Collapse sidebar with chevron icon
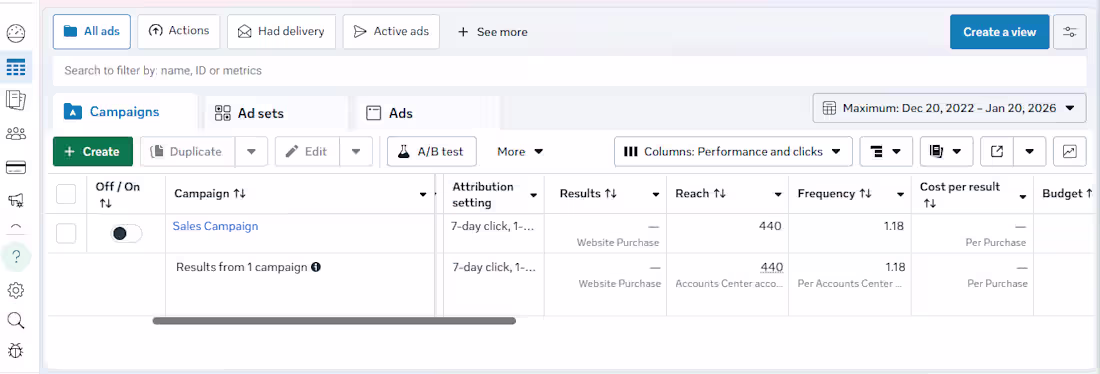1100x374 pixels. click(15, 226)
